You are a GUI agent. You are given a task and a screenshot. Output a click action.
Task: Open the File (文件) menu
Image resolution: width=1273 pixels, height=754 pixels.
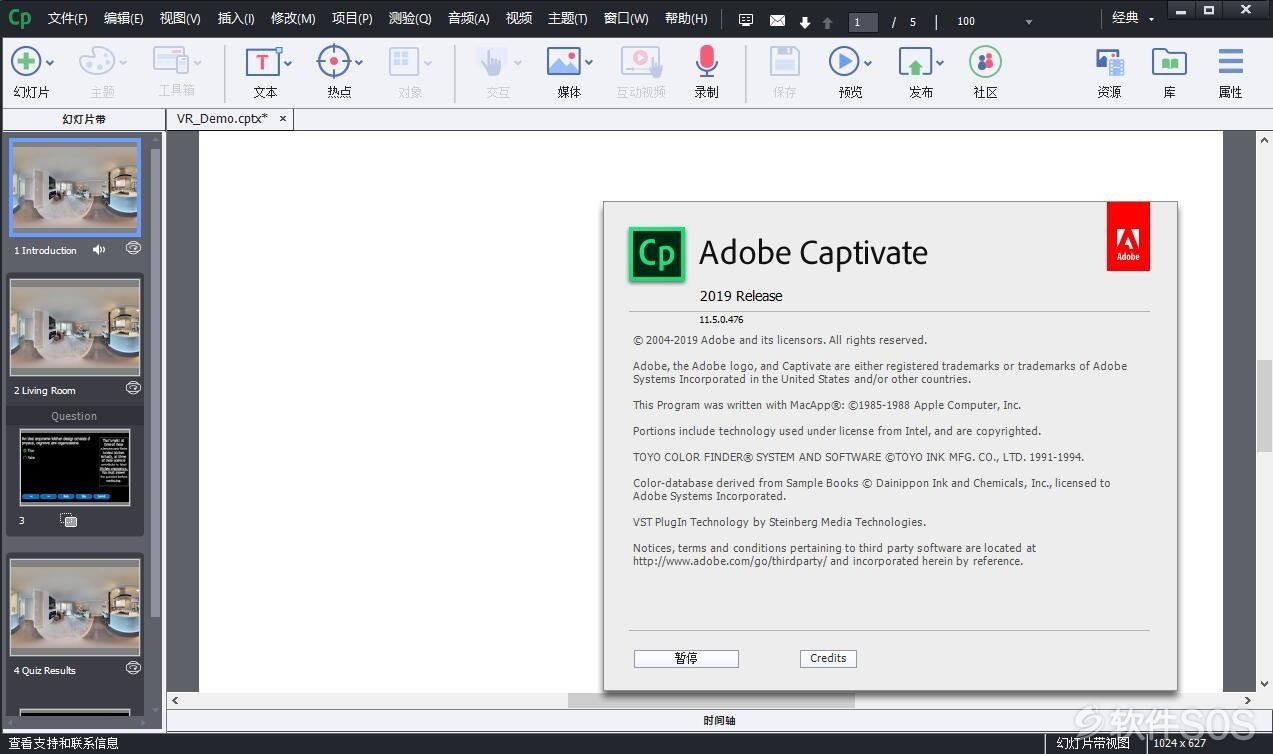tap(67, 18)
